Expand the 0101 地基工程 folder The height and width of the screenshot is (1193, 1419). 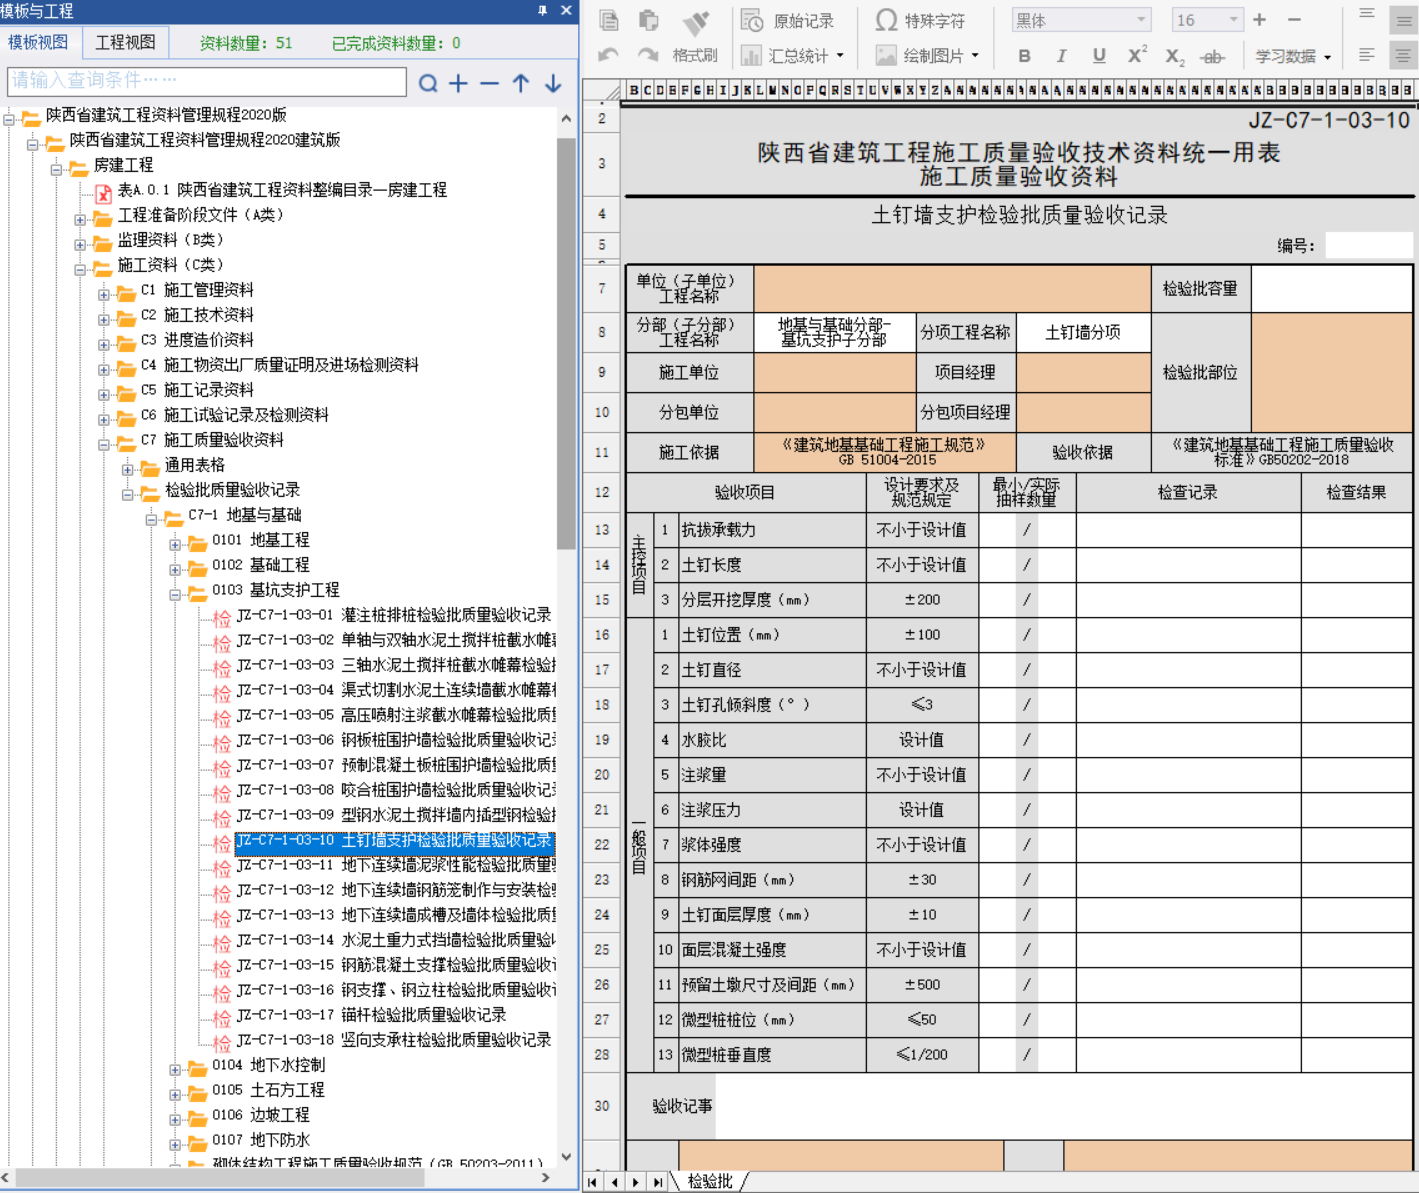(x=175, y=544)
